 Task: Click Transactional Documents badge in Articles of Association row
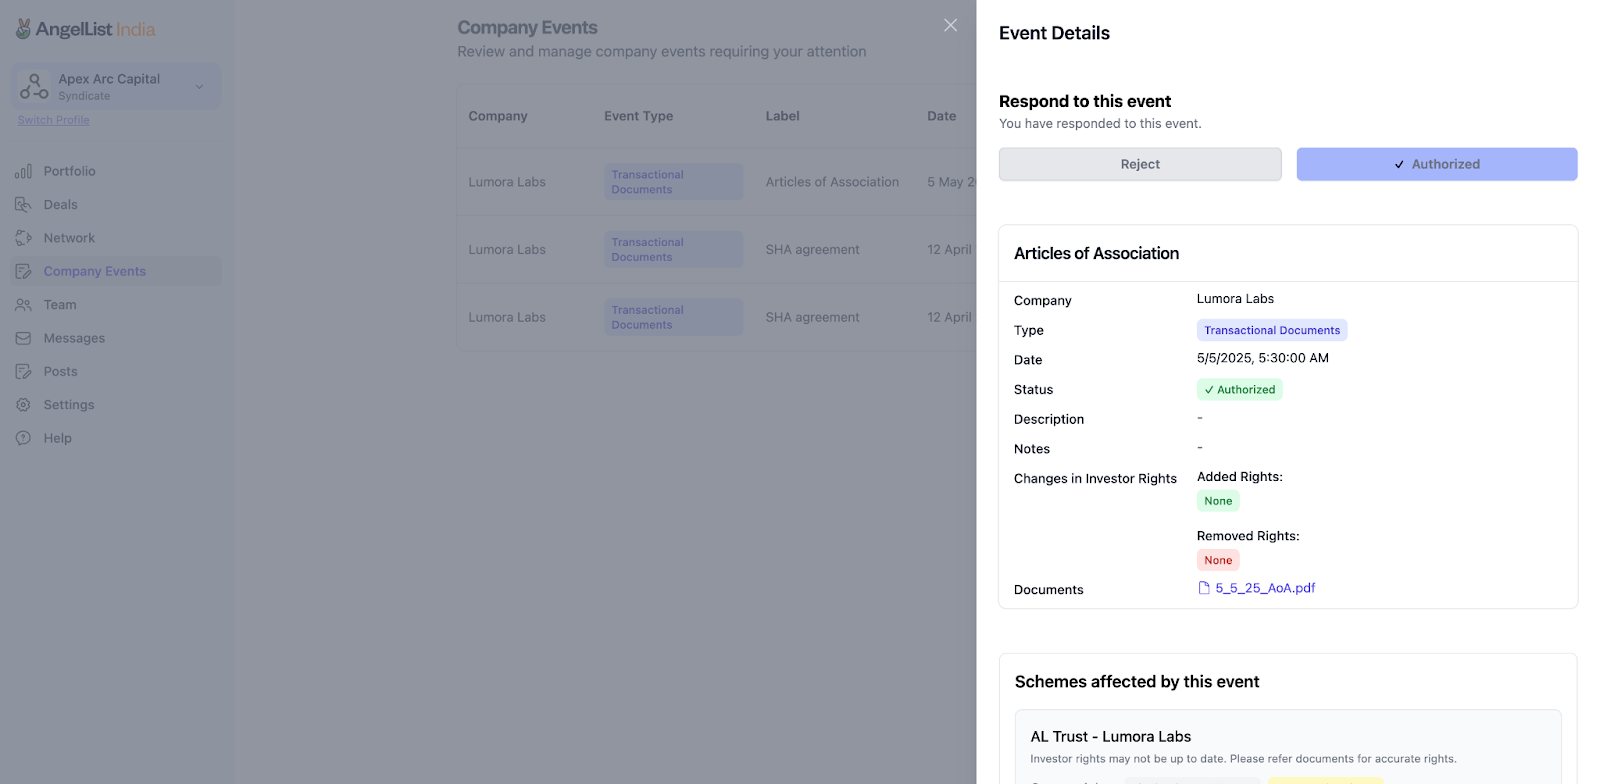[x=673, y=182]
